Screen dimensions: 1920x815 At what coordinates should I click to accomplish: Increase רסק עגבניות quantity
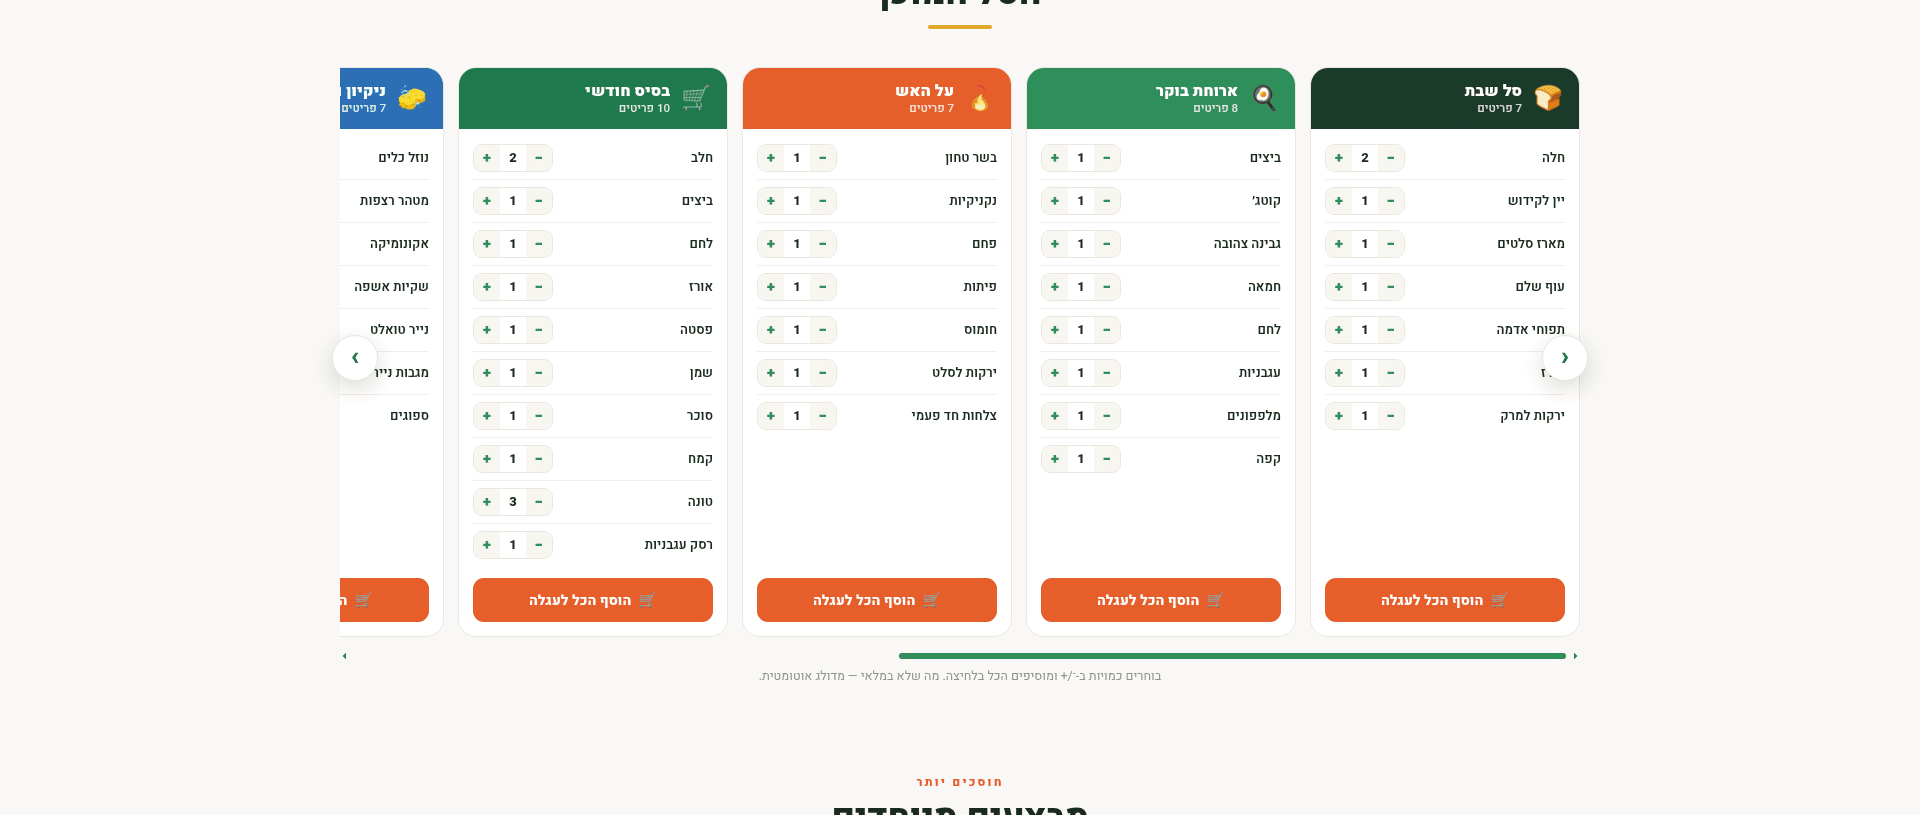(487, 545)
